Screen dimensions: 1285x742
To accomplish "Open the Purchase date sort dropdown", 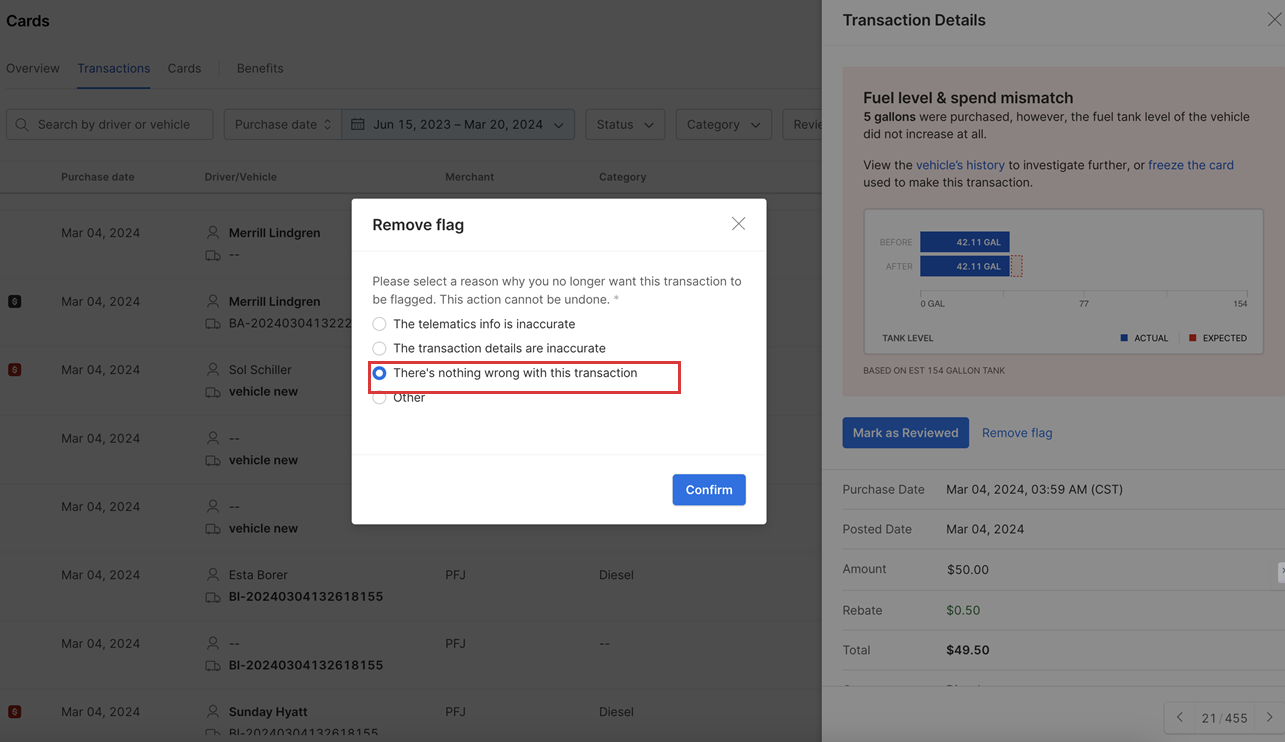I will pos(282,125).
